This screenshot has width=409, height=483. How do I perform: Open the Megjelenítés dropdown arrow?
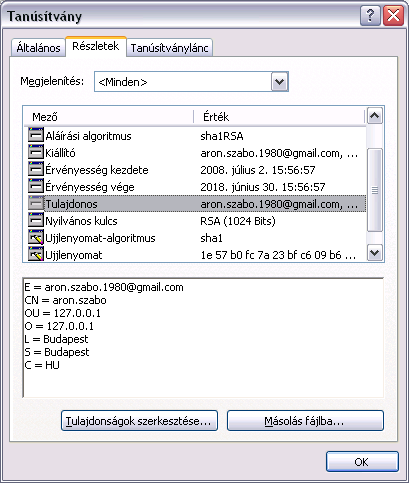tap(279, 81)
